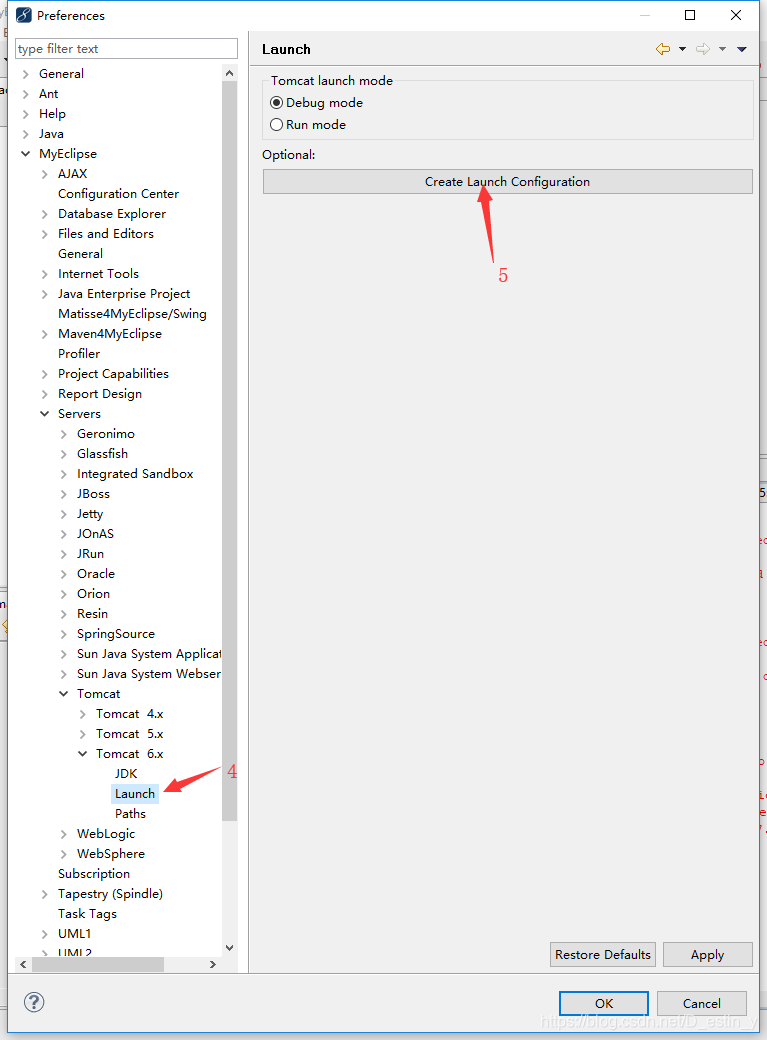Click Create Launch Configuration button
The image size is (767, 1040).
click(x=508, y=182)
